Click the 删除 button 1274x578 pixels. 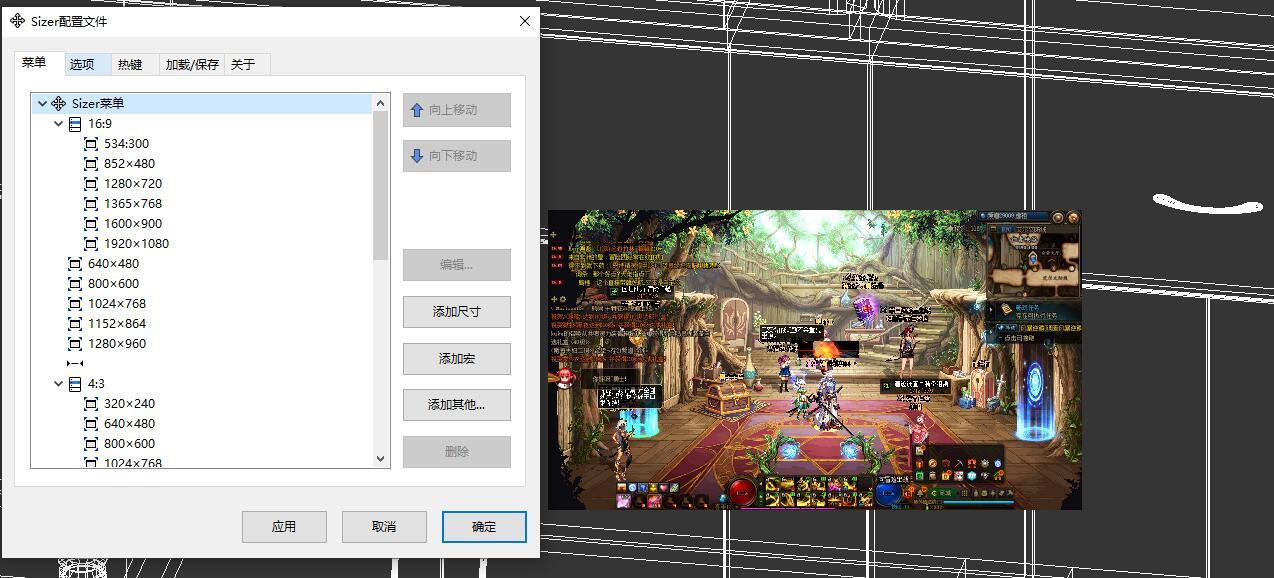(x=457, y=452)
